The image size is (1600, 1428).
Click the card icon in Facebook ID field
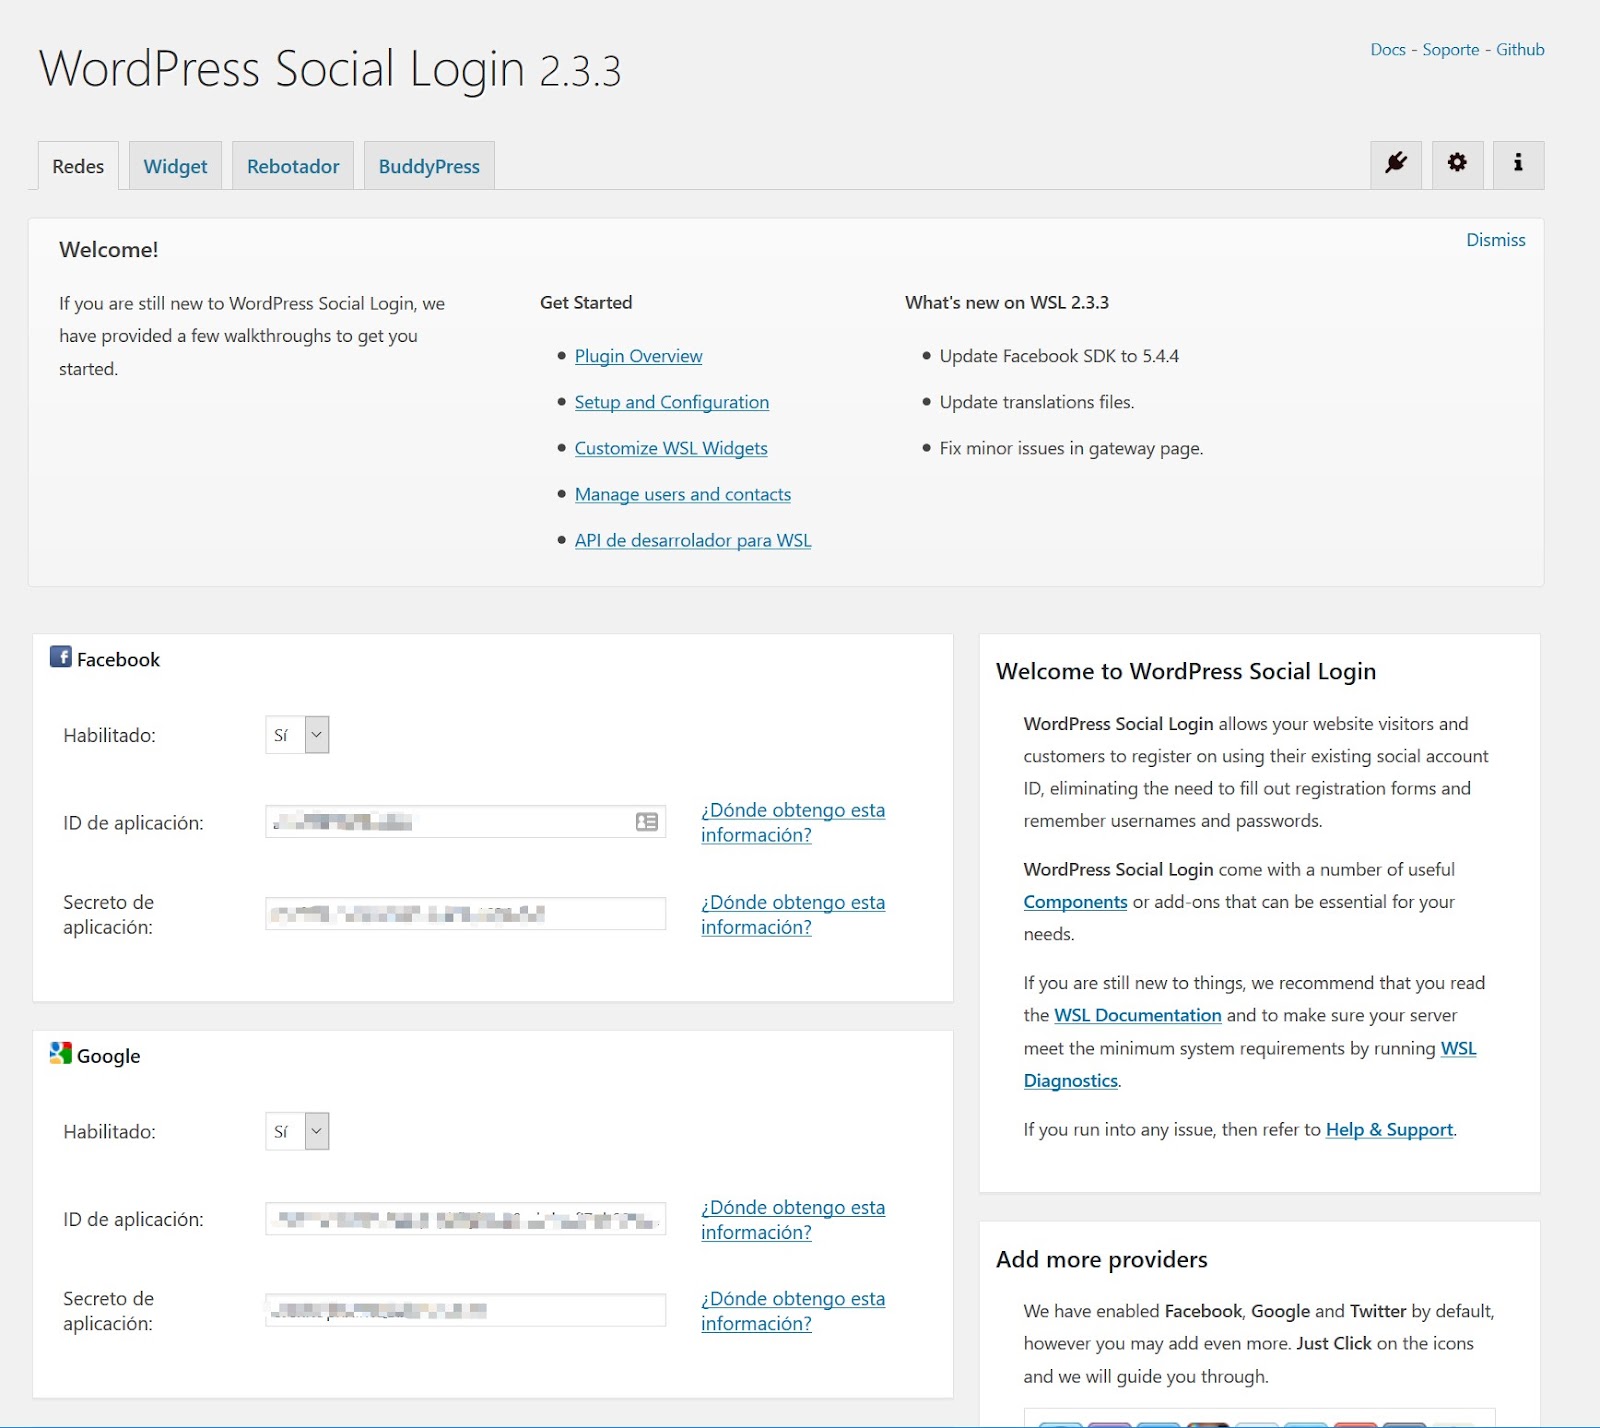pyautogui.click(x=647, y=822)
